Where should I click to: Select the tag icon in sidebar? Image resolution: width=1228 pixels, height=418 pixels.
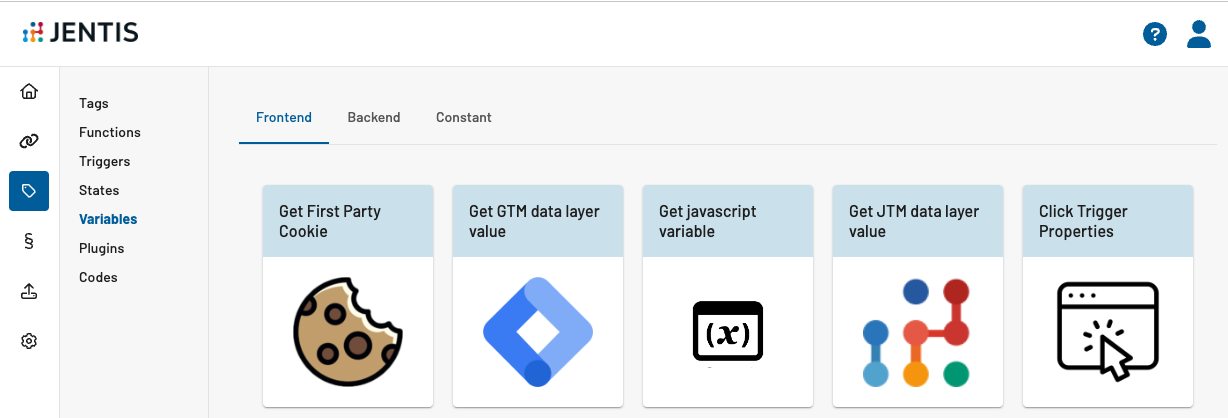click(x=29, y=191)
